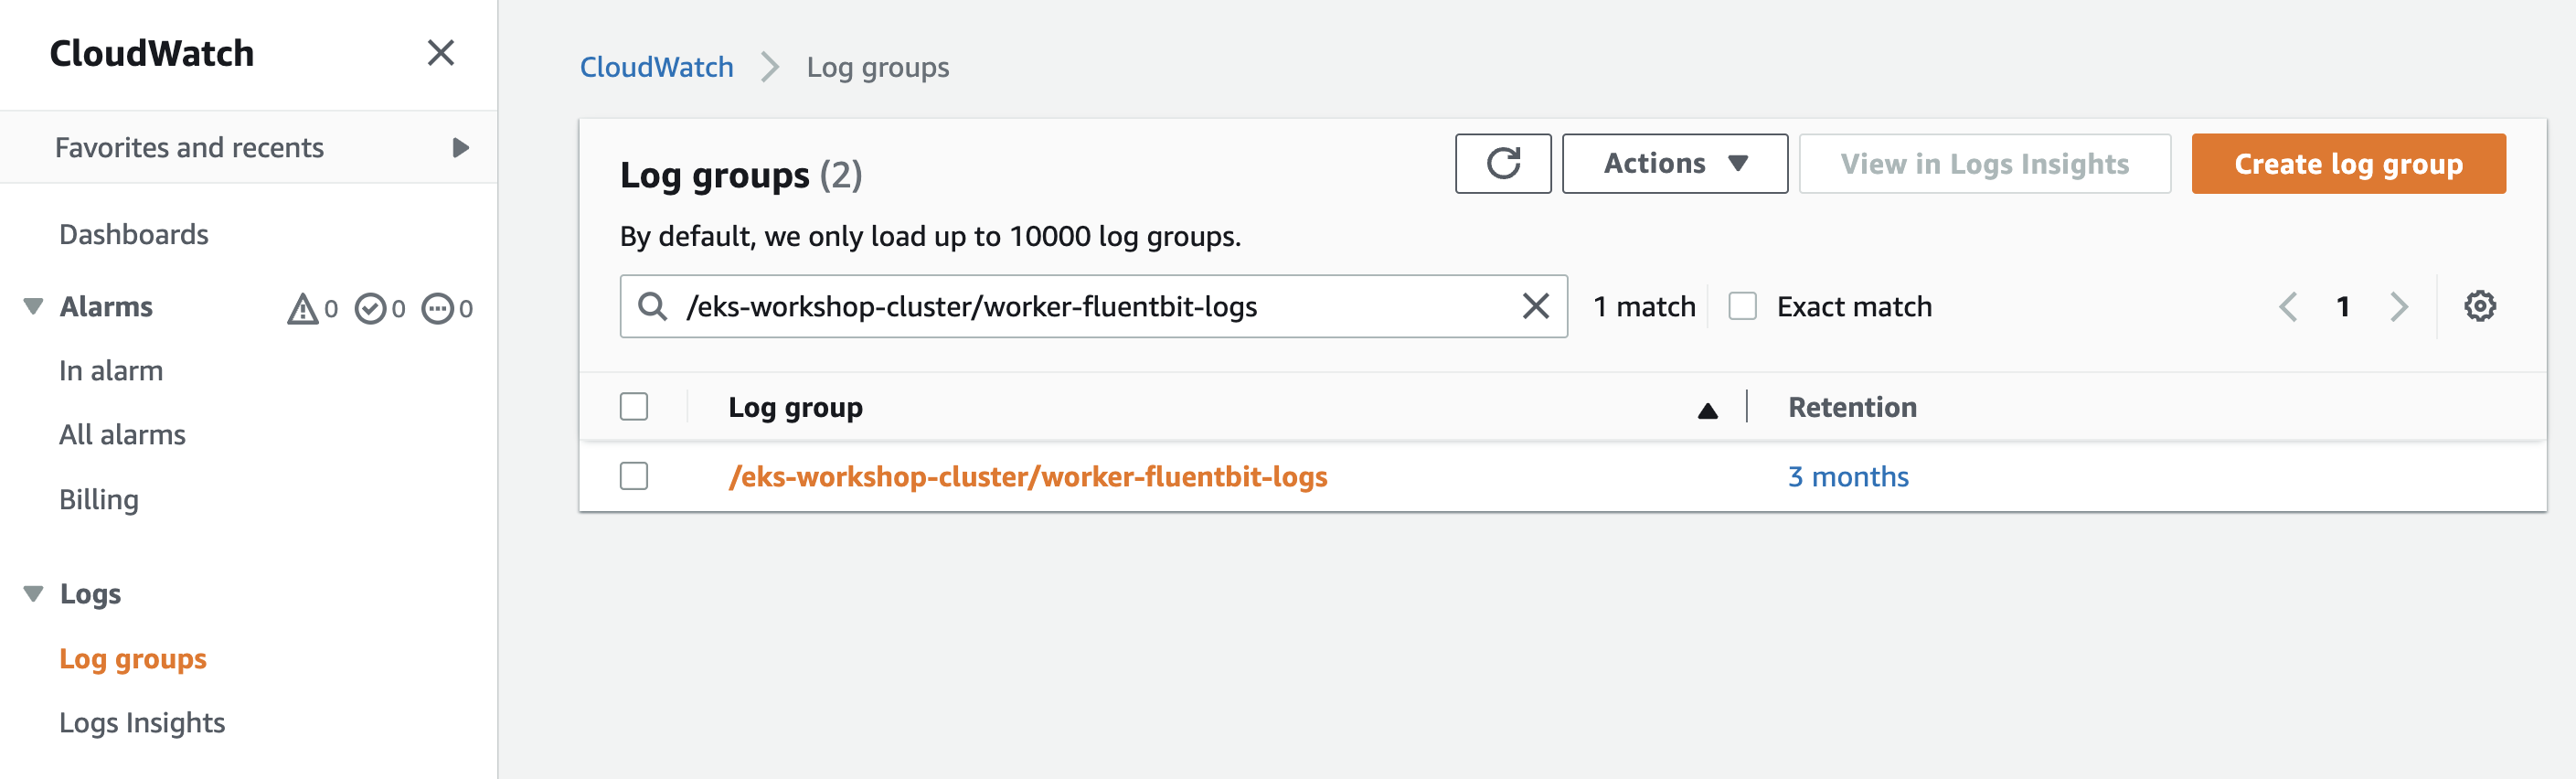Go to next page arrow
Viewport: 2576px width, 779px height.
click(x=2398, y=306)
